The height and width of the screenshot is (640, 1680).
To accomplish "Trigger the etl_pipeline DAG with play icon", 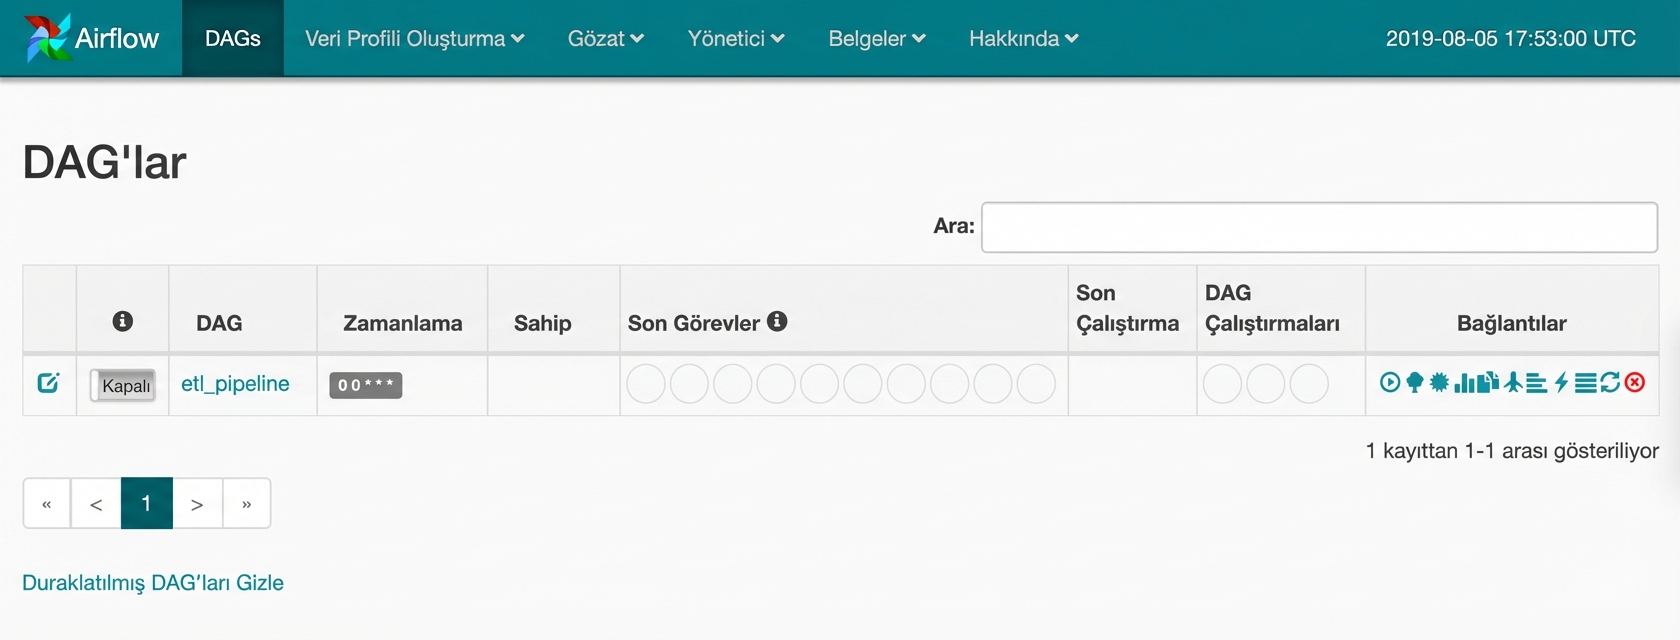I will pos(1390,382).
